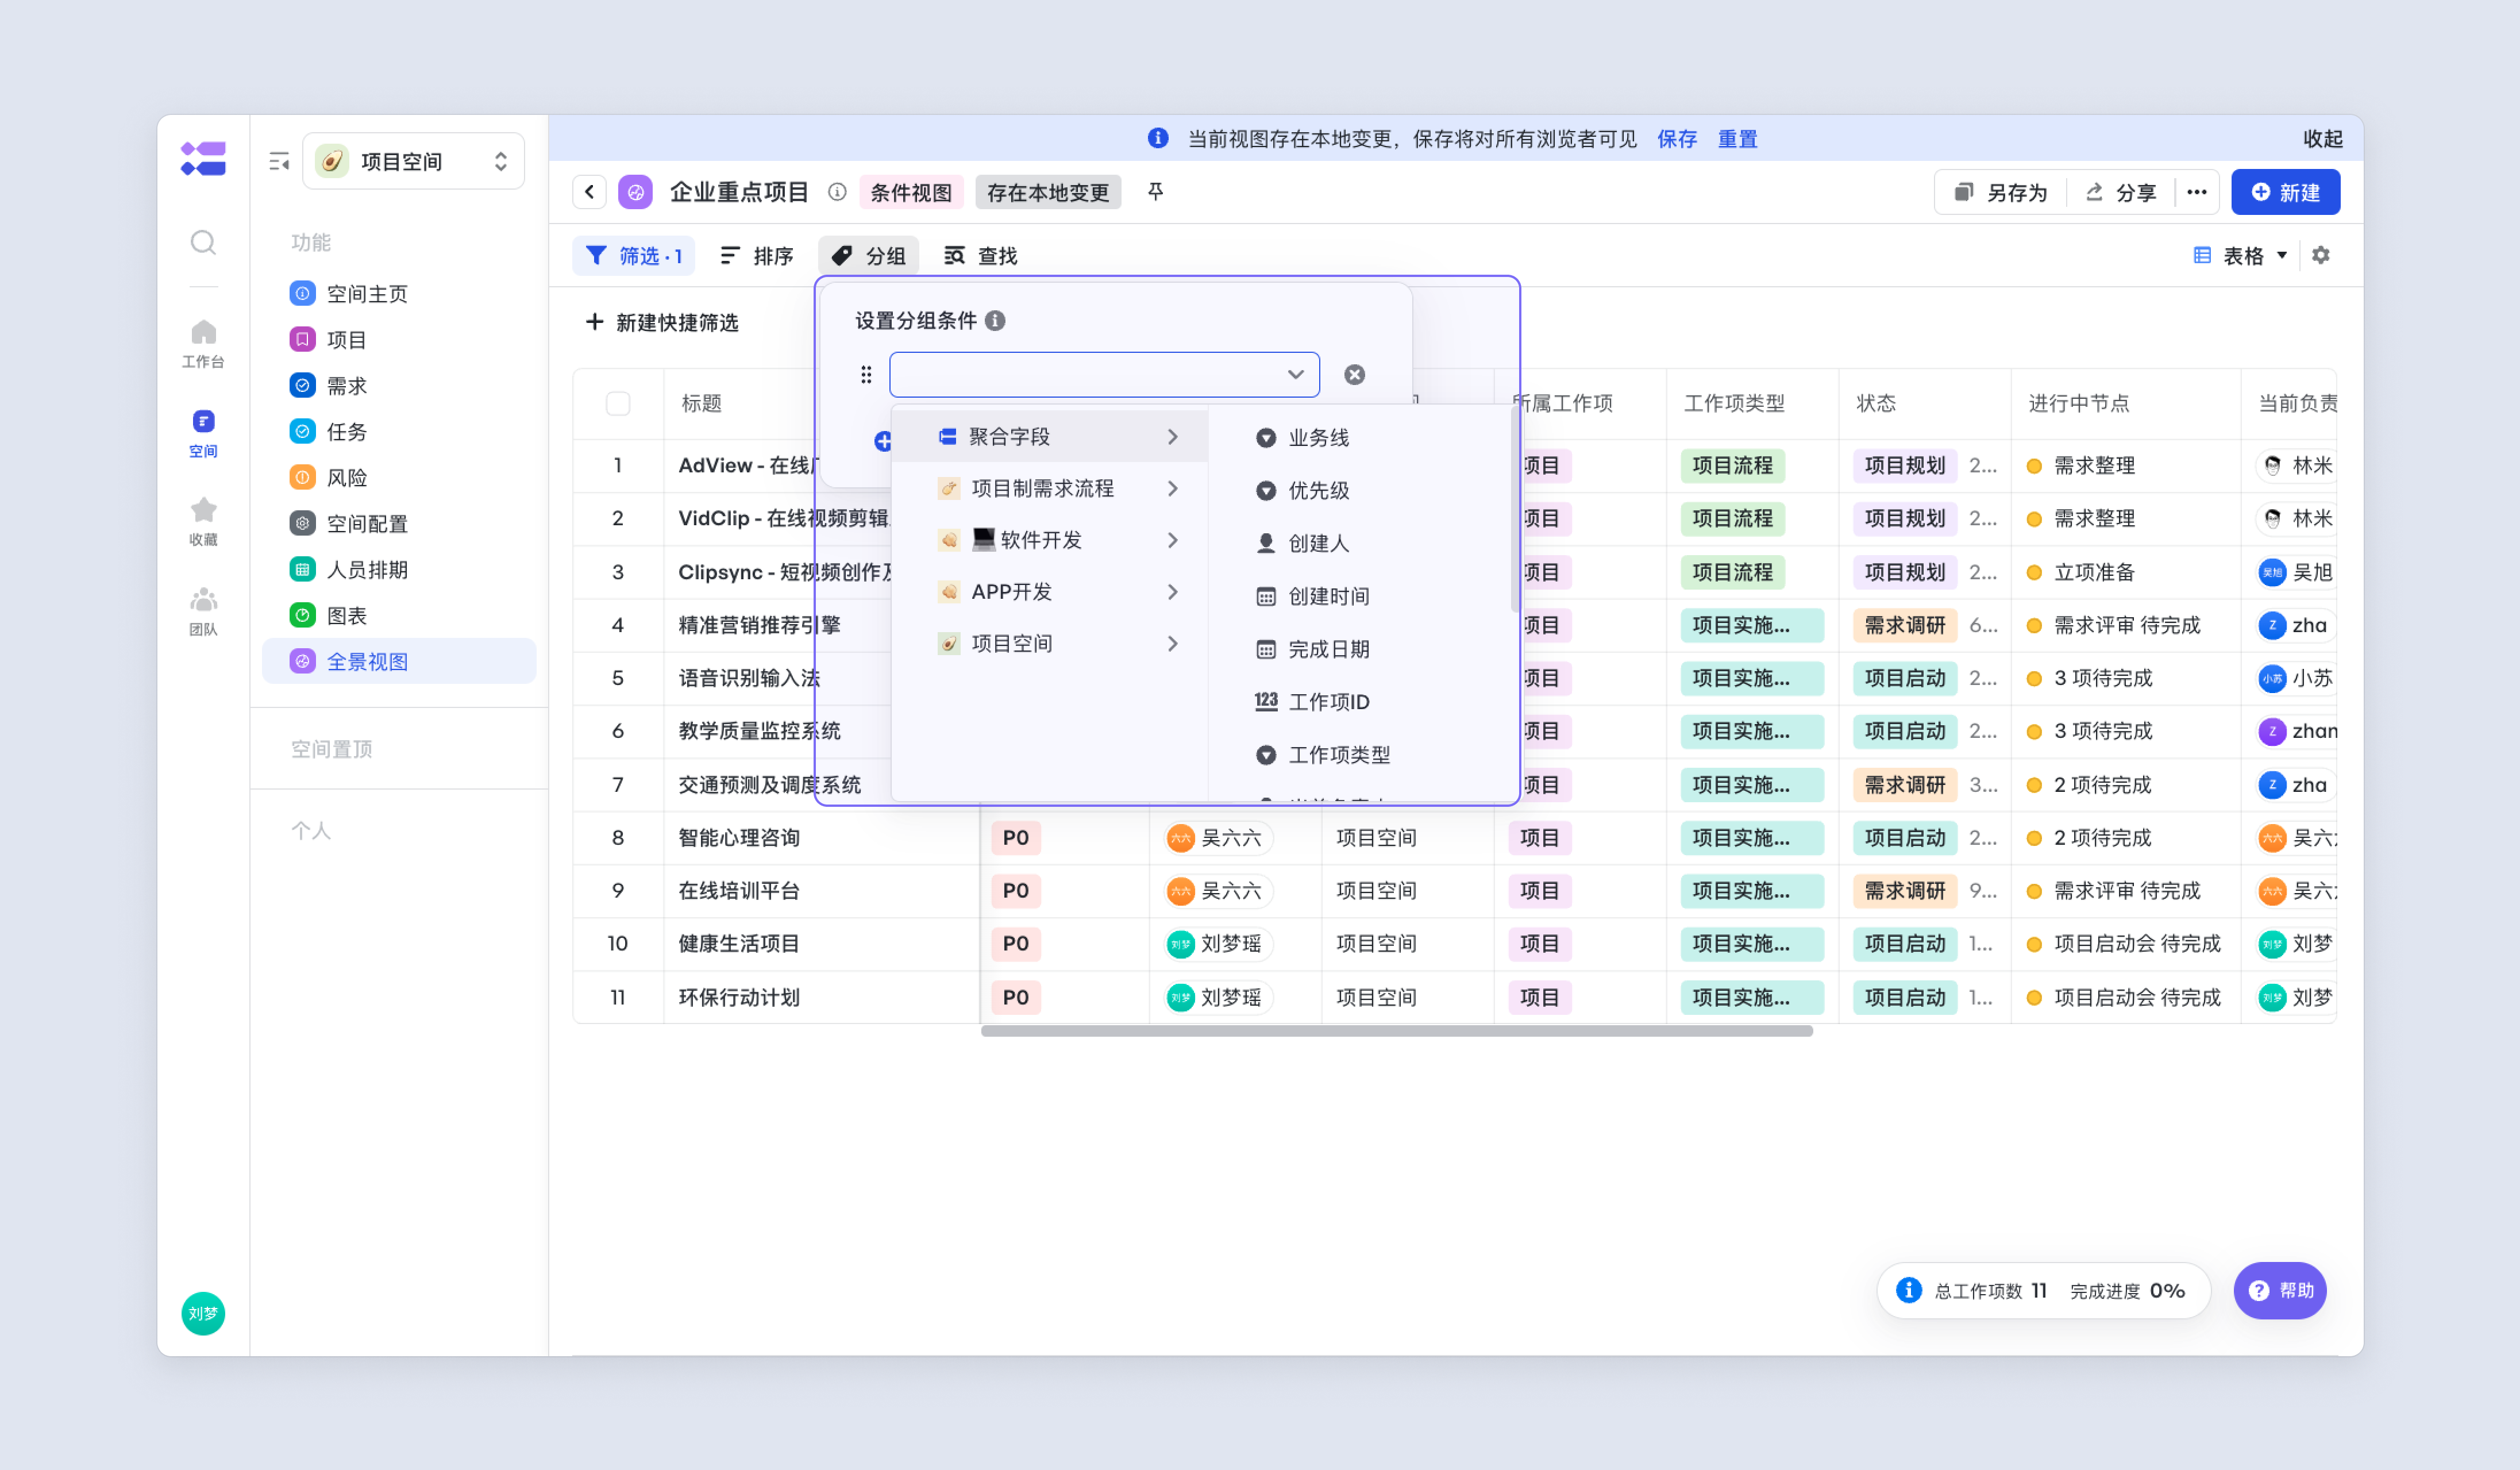Viewport: 2520px width, 1470px height.
Task: Click the 另存为 button
Action: (x=2000, y=192)
